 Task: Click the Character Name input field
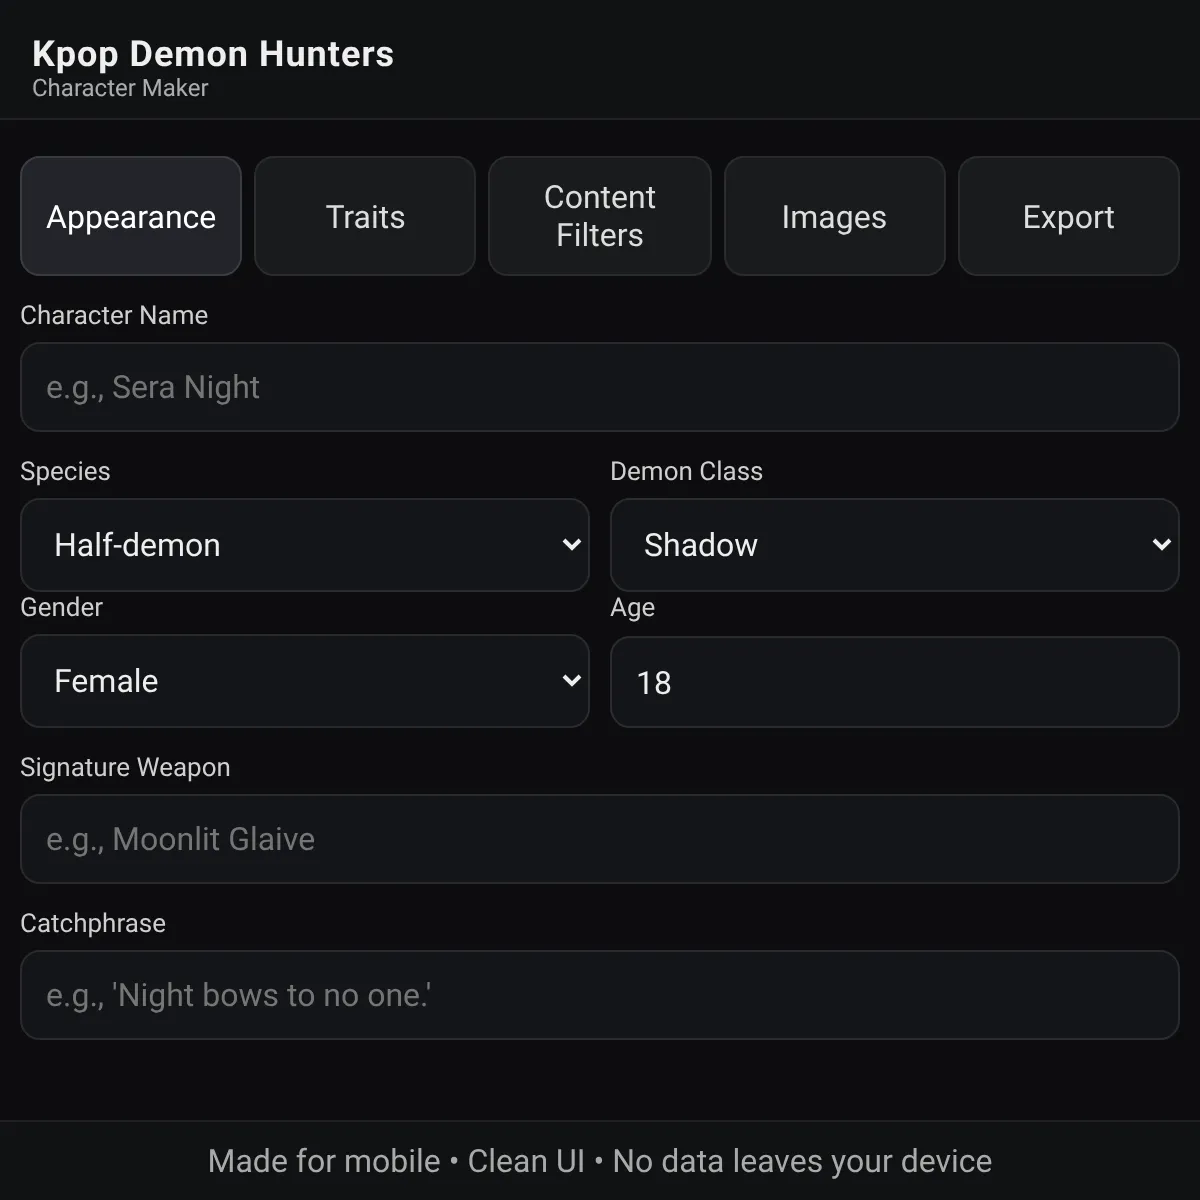tap(600, 387)
